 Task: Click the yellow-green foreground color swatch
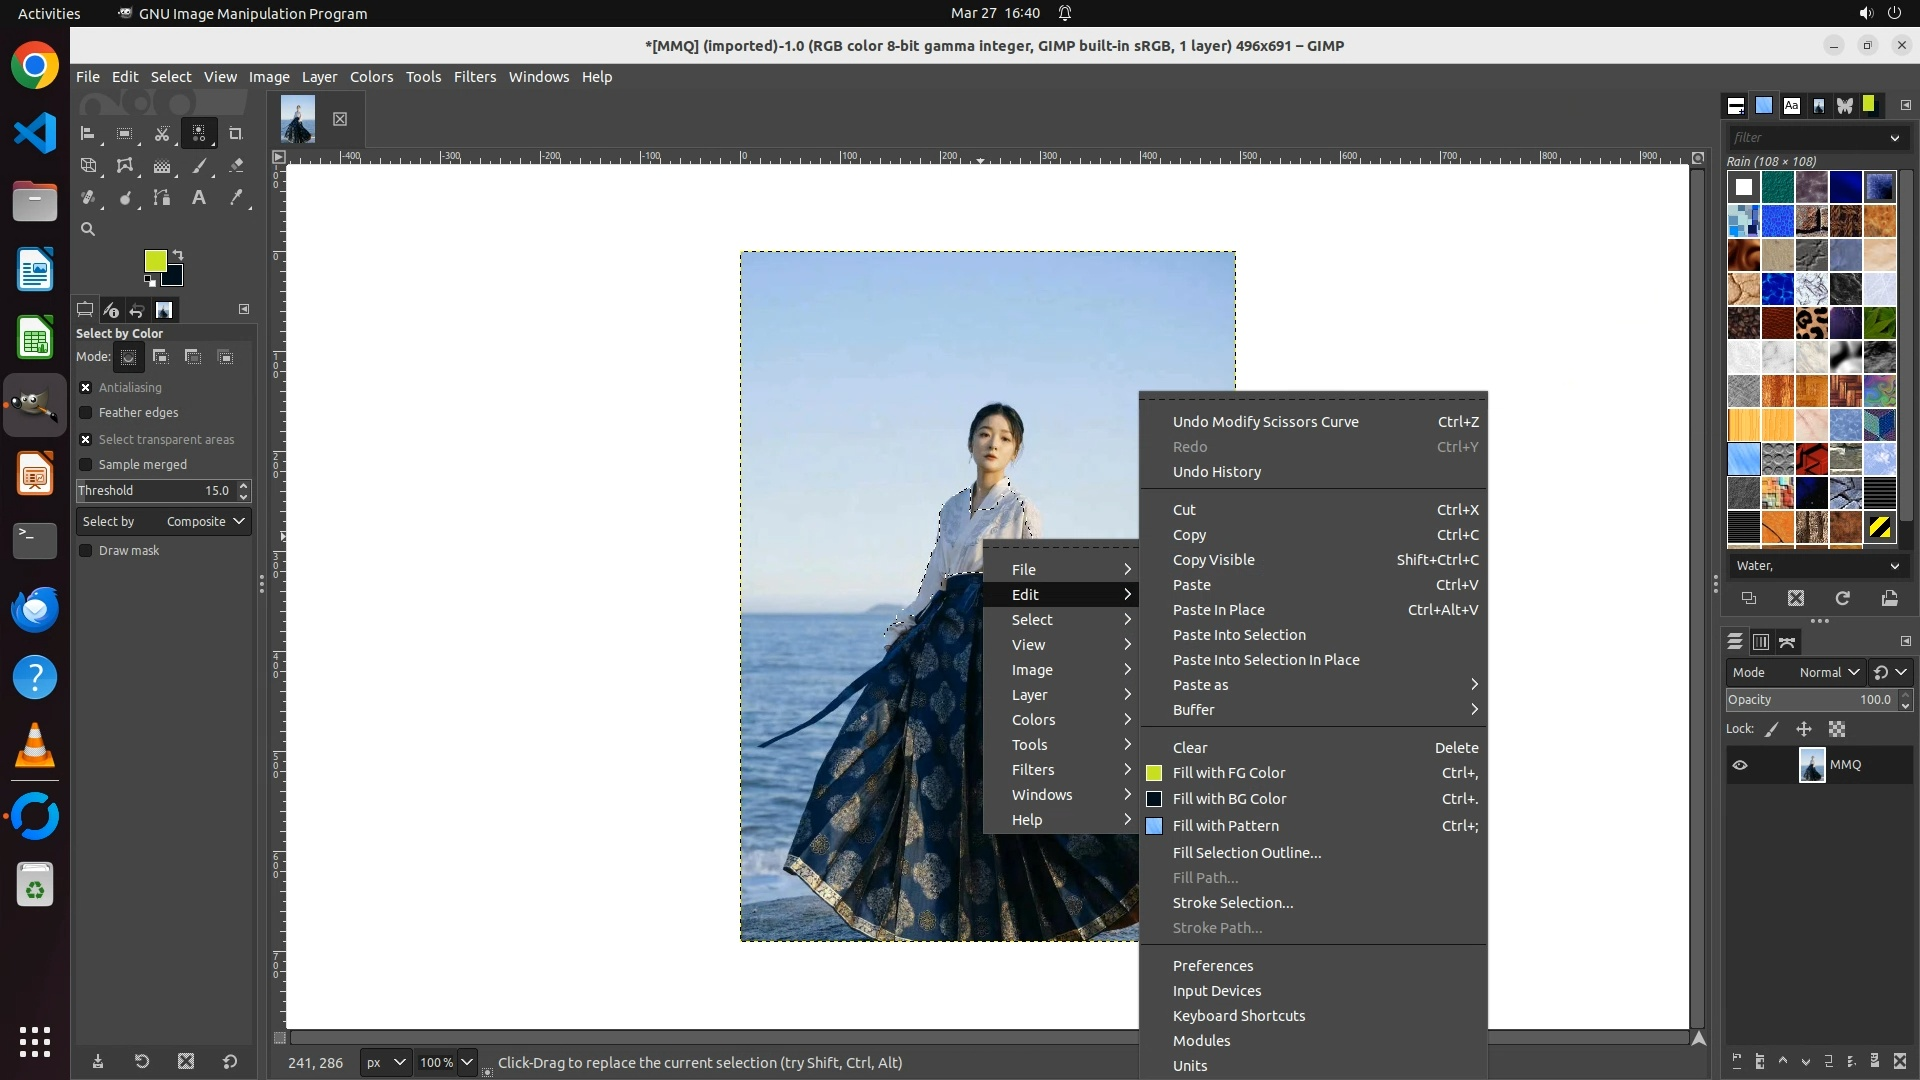[154, 261]
